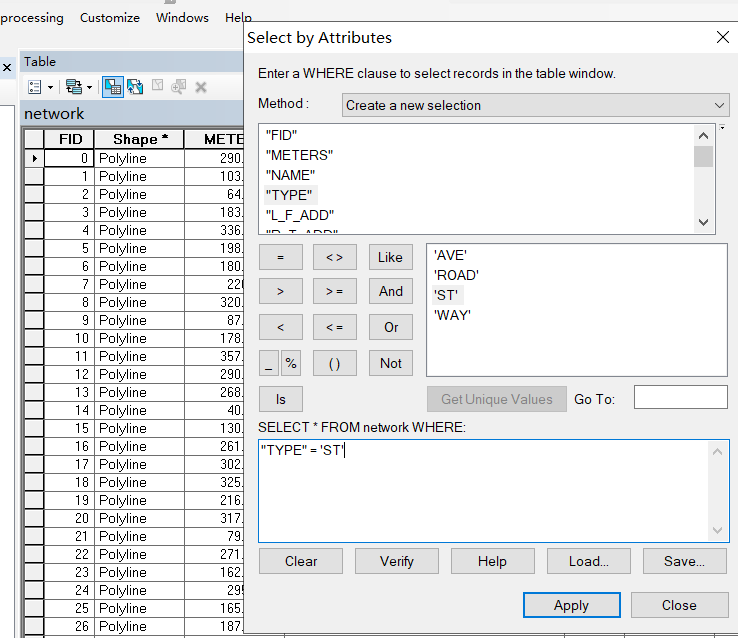Click the field list scrollbar thumb
The image size is (738, 638).
(703, 157)
